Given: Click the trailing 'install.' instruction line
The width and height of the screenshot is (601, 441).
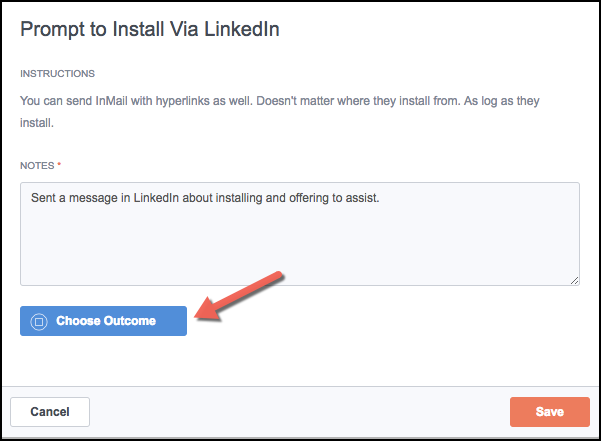Looking at the screenshot, I should (x=37, y=123).
